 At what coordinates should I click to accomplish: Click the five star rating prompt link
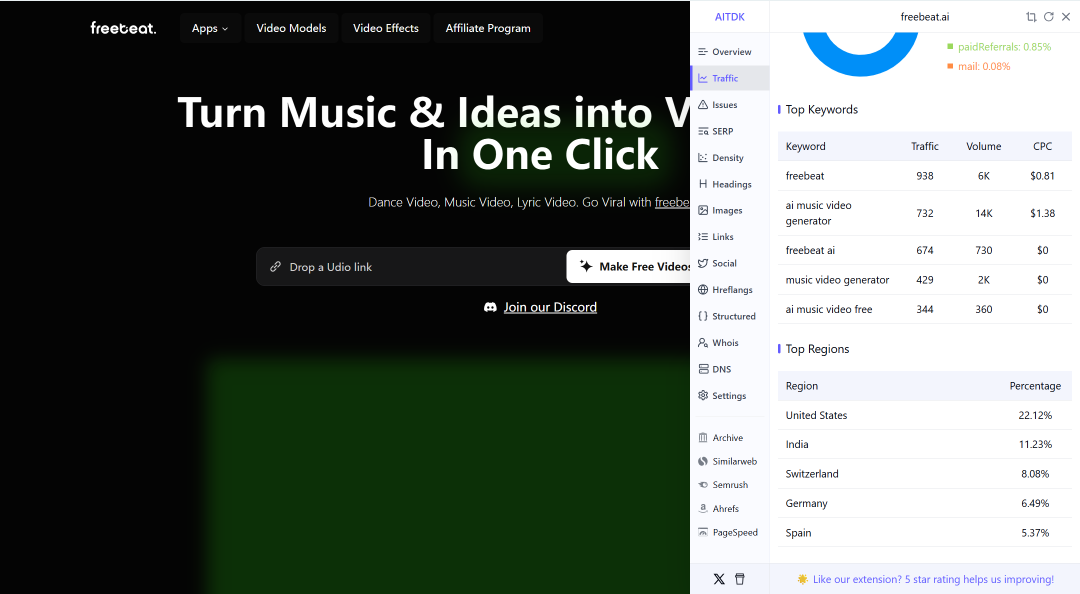pos(933,580)
